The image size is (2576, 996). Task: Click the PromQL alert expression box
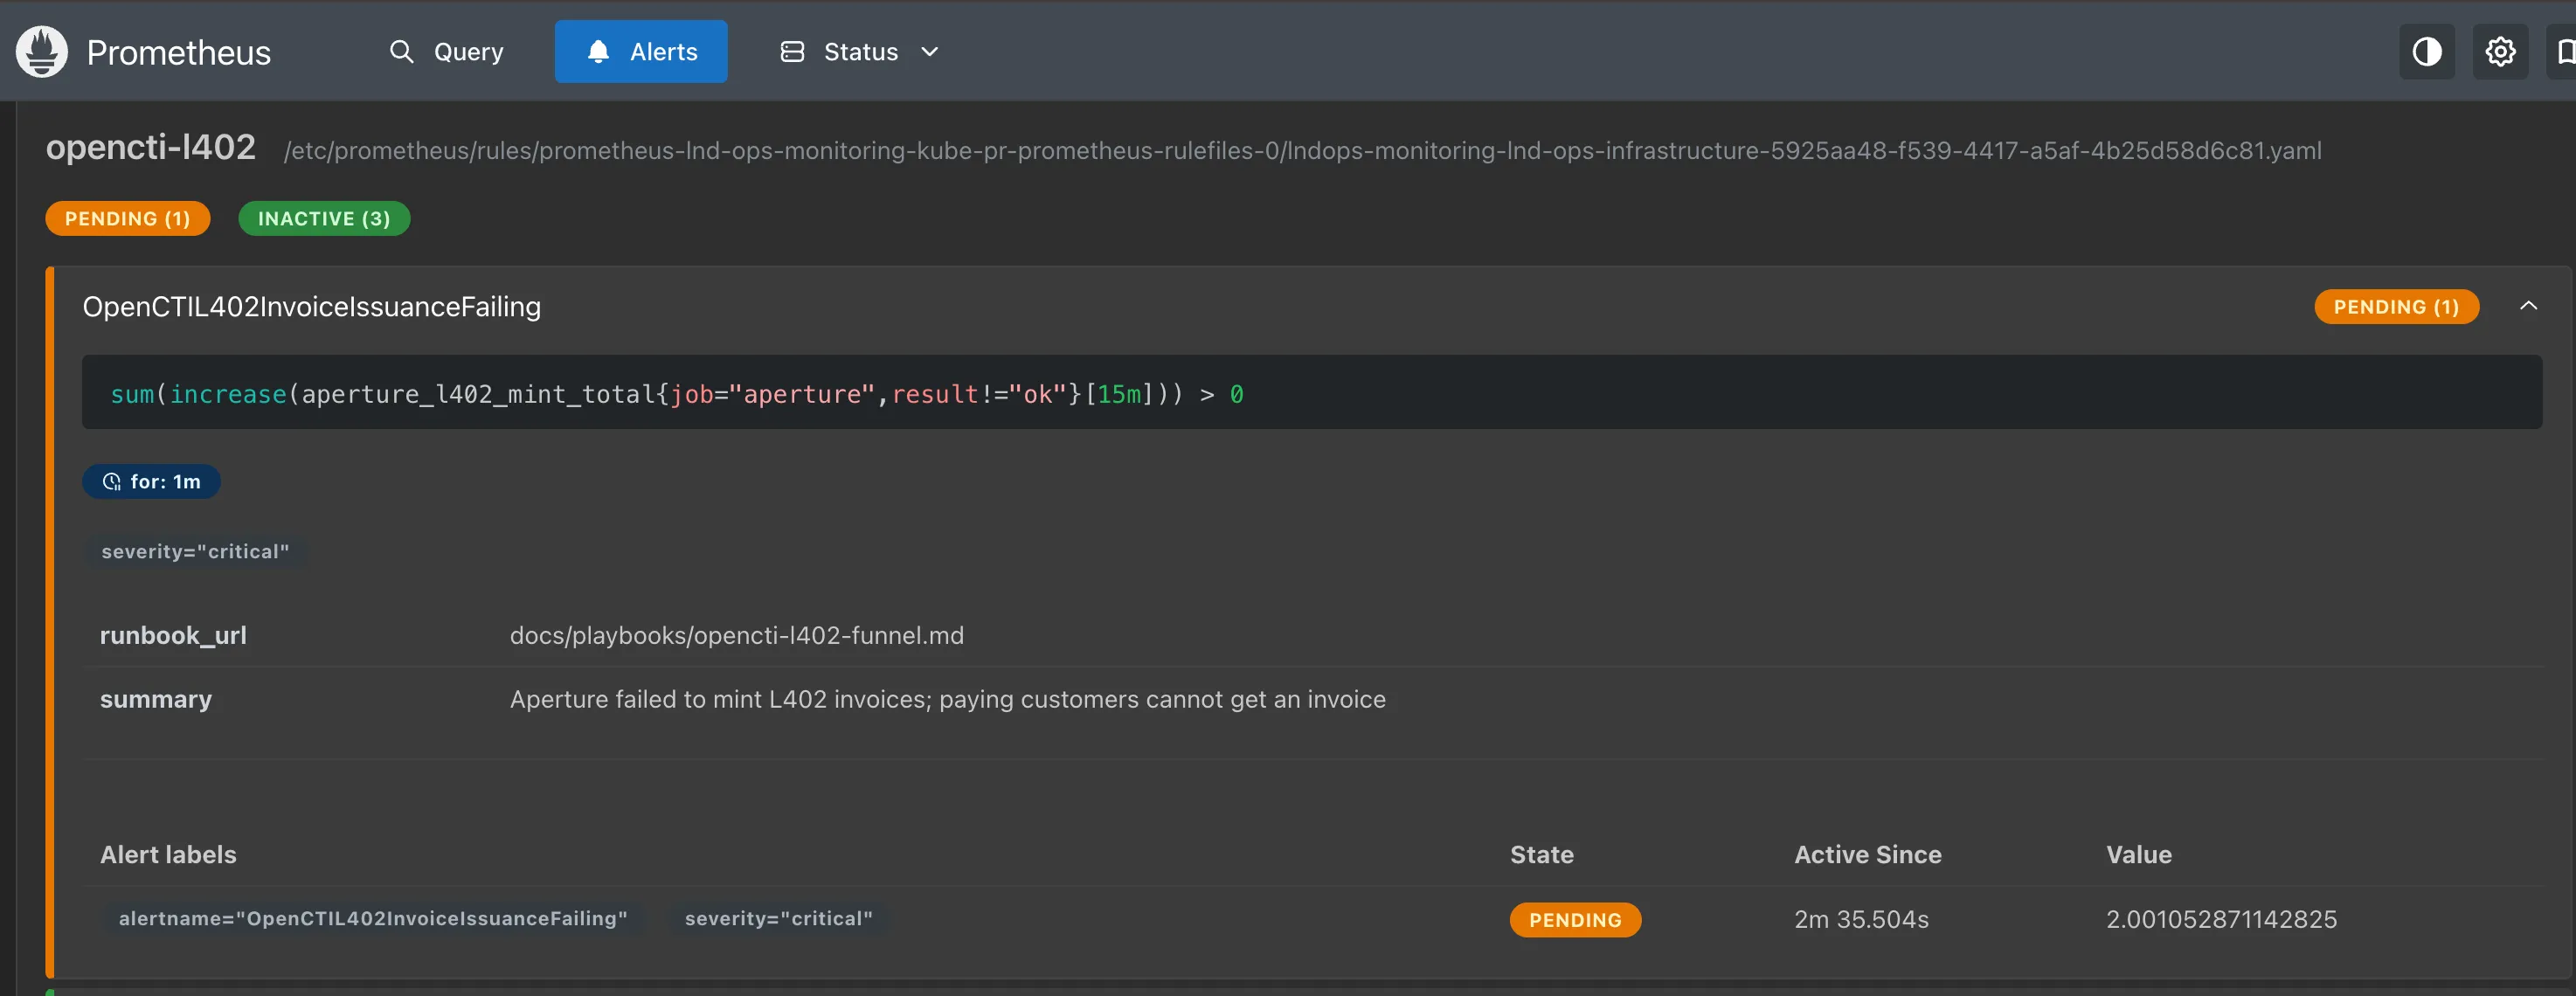click(1311, 393)
